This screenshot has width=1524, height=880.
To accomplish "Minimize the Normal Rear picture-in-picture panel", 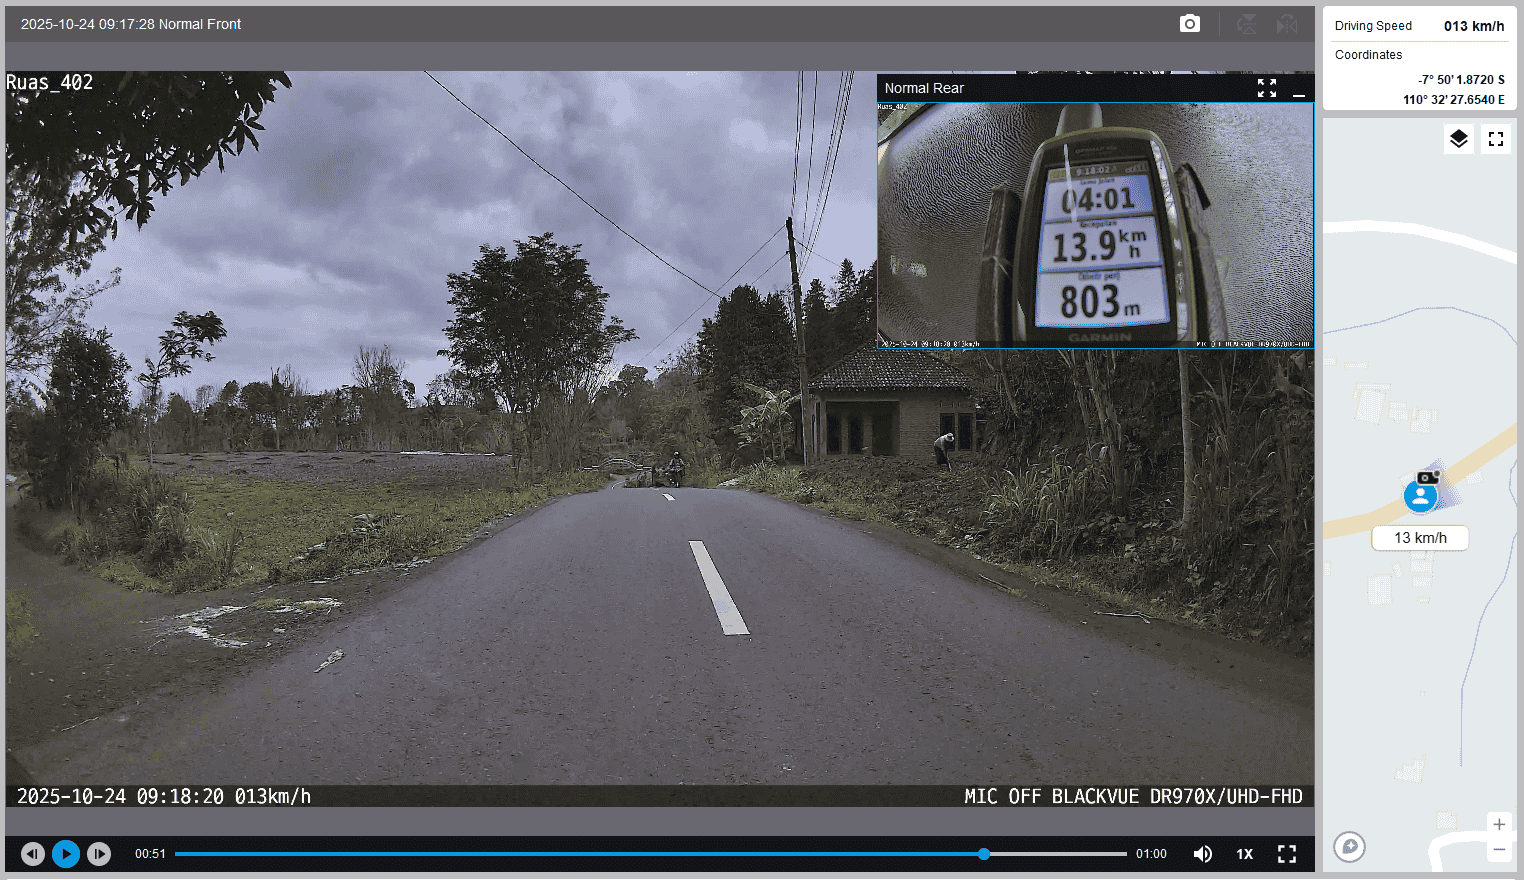I will [x=1299, y=90].
